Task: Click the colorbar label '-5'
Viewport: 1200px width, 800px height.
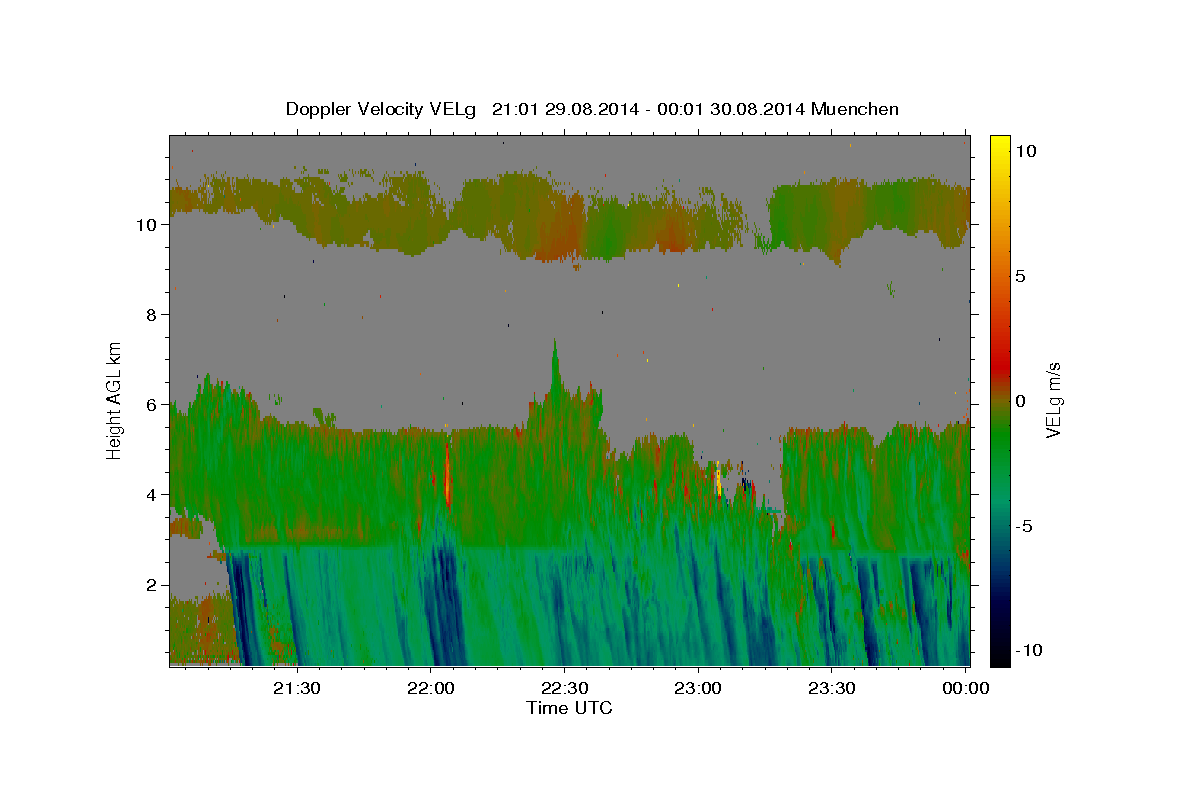Action: pyautogui.click(x=1025, y=526)
